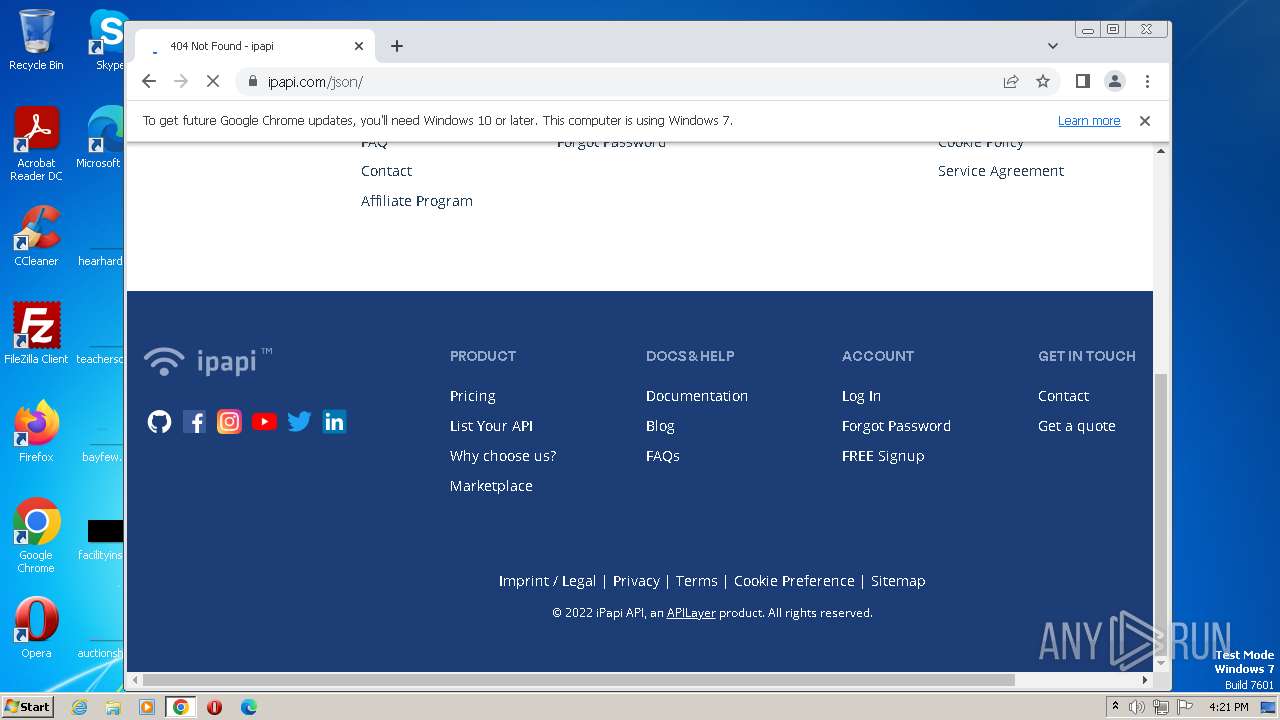Open the Documentation link

[697, 396]
